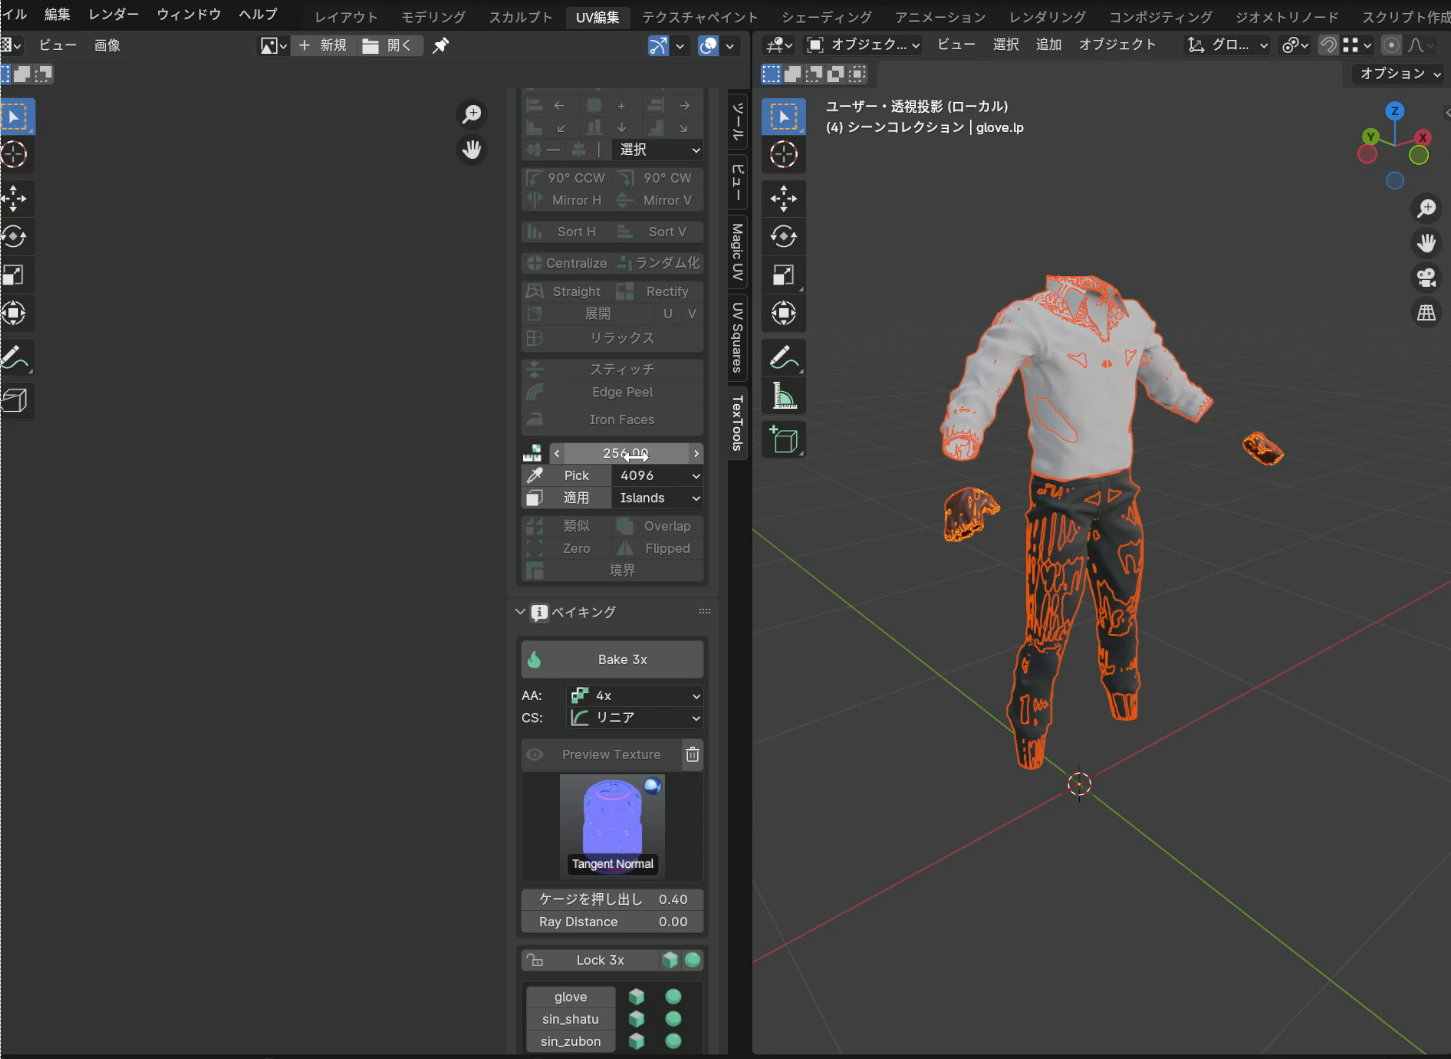Viewport: 1451px width, 1059px height.
Task: Toggle green sphere for glove row
Action: click(x=673, y=997)
